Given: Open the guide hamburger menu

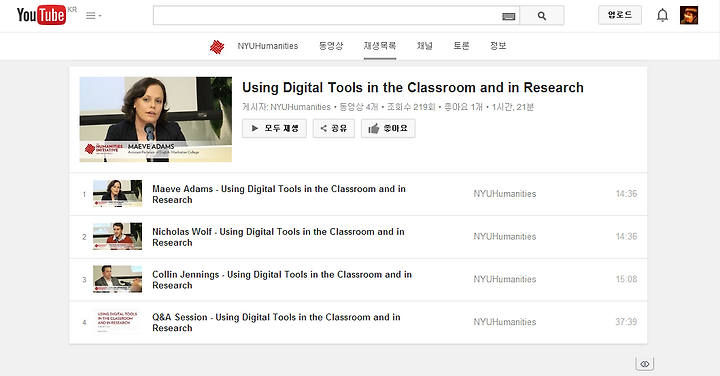Looking at the screenshot, I should (x=94, y=16).
